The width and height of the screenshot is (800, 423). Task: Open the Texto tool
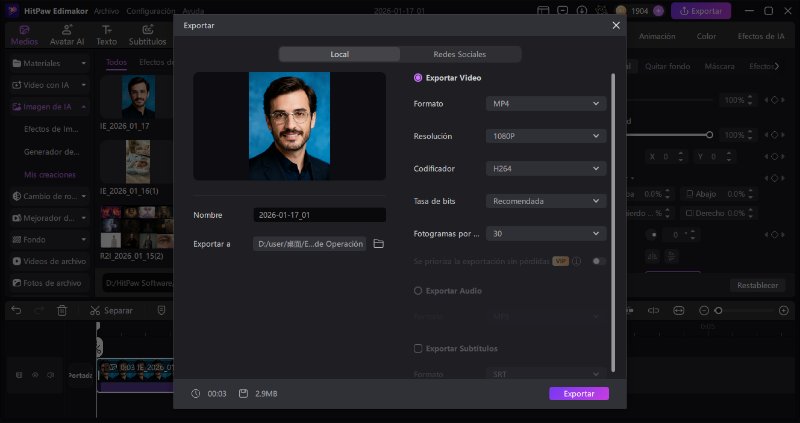click(106, 35)
